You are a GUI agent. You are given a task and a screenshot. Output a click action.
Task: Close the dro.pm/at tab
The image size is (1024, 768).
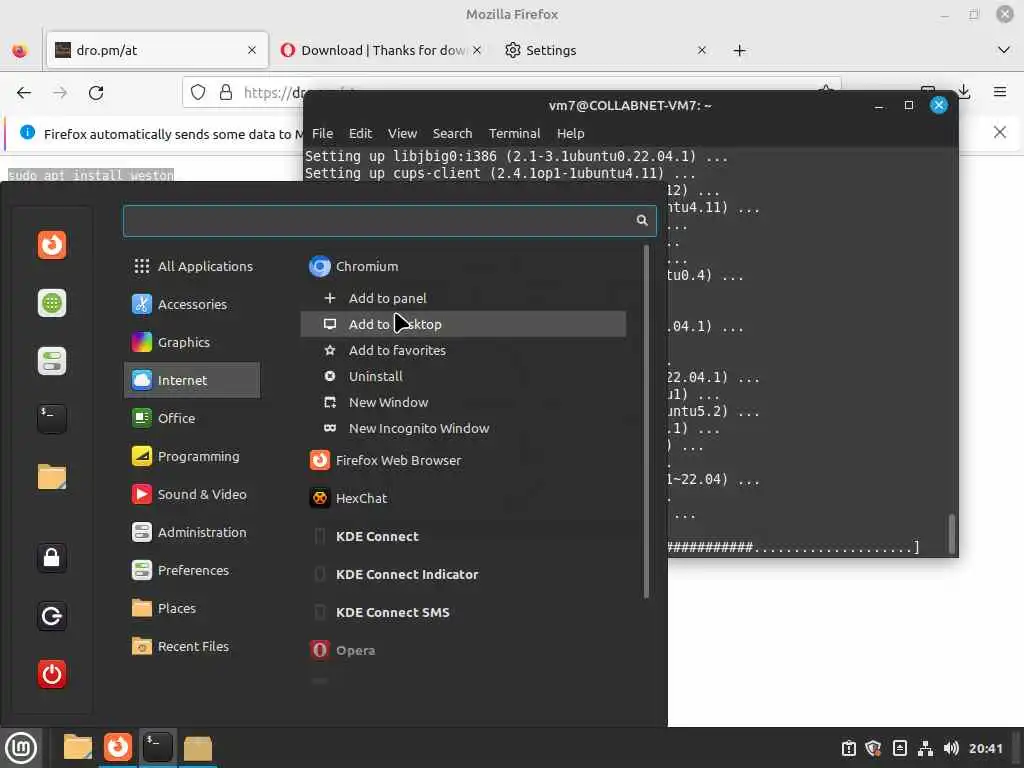252,50
